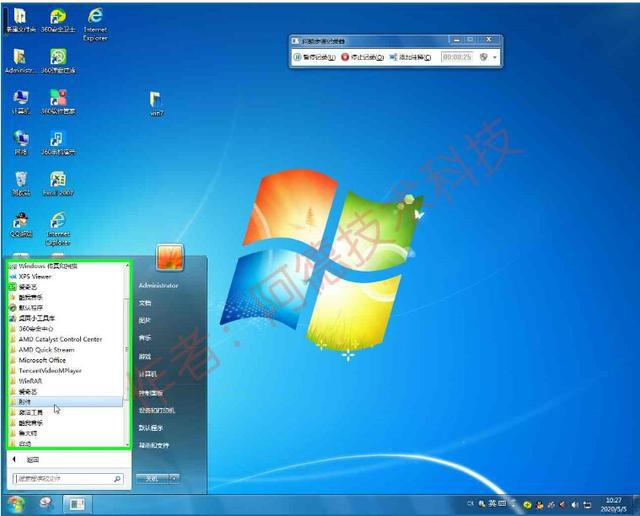Launch the Excel 2007 desktop shortcut
Screen dimensions: 640x516
(58, 184)
